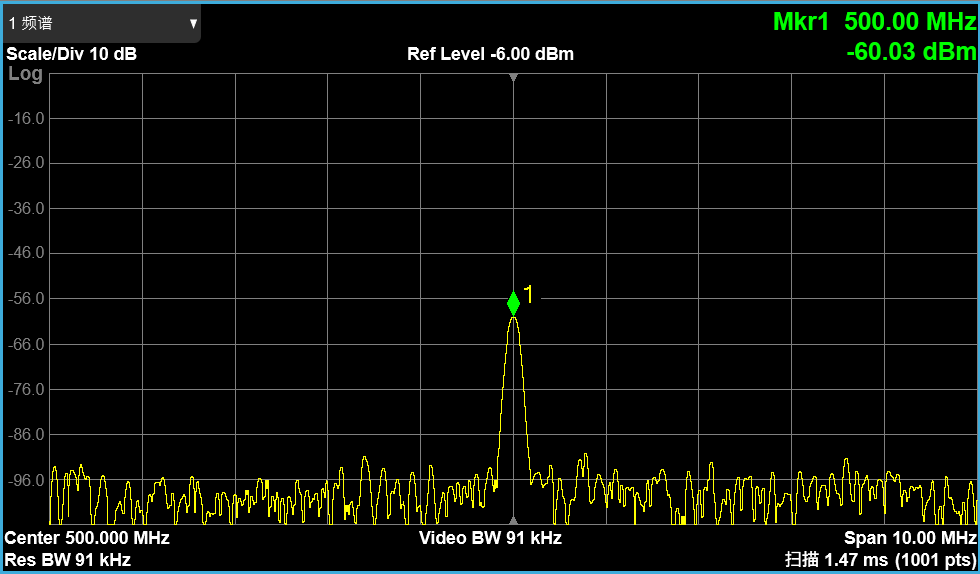Image resolution: width=980 pixels, height=574 pixels.
Task: Toggle the Log scale label
Action: click(25, 74)
